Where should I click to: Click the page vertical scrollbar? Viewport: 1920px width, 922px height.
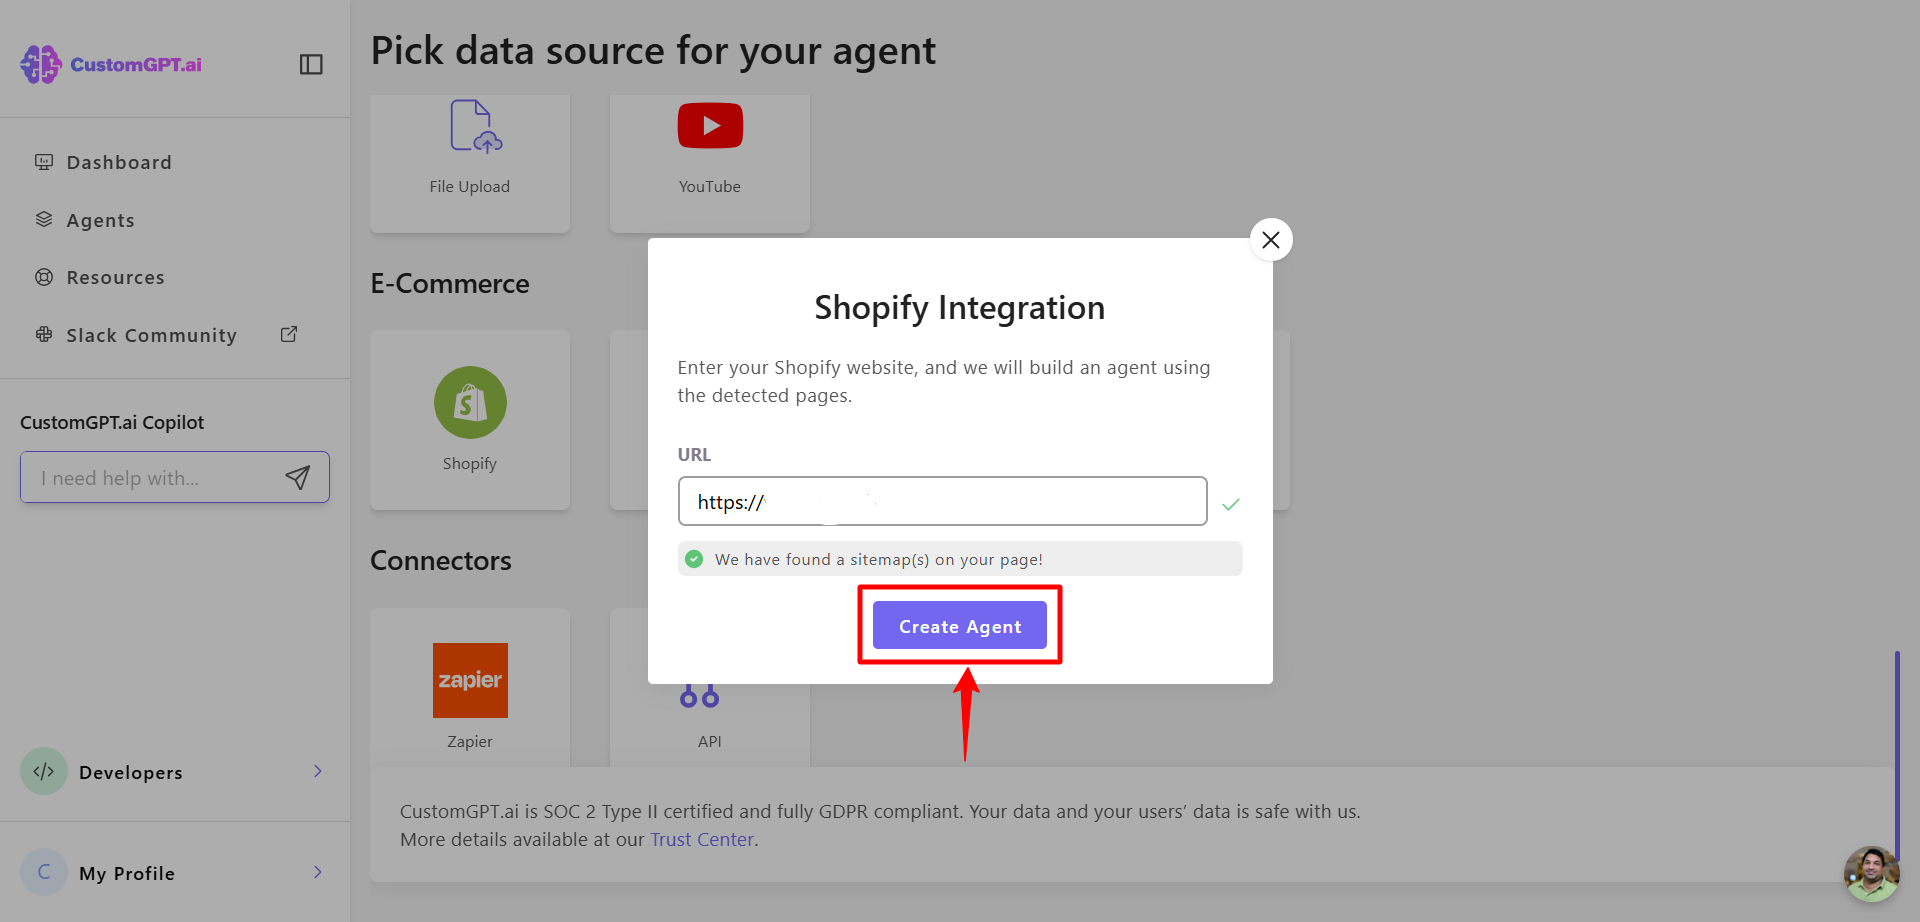click(x=1897, y=755)
